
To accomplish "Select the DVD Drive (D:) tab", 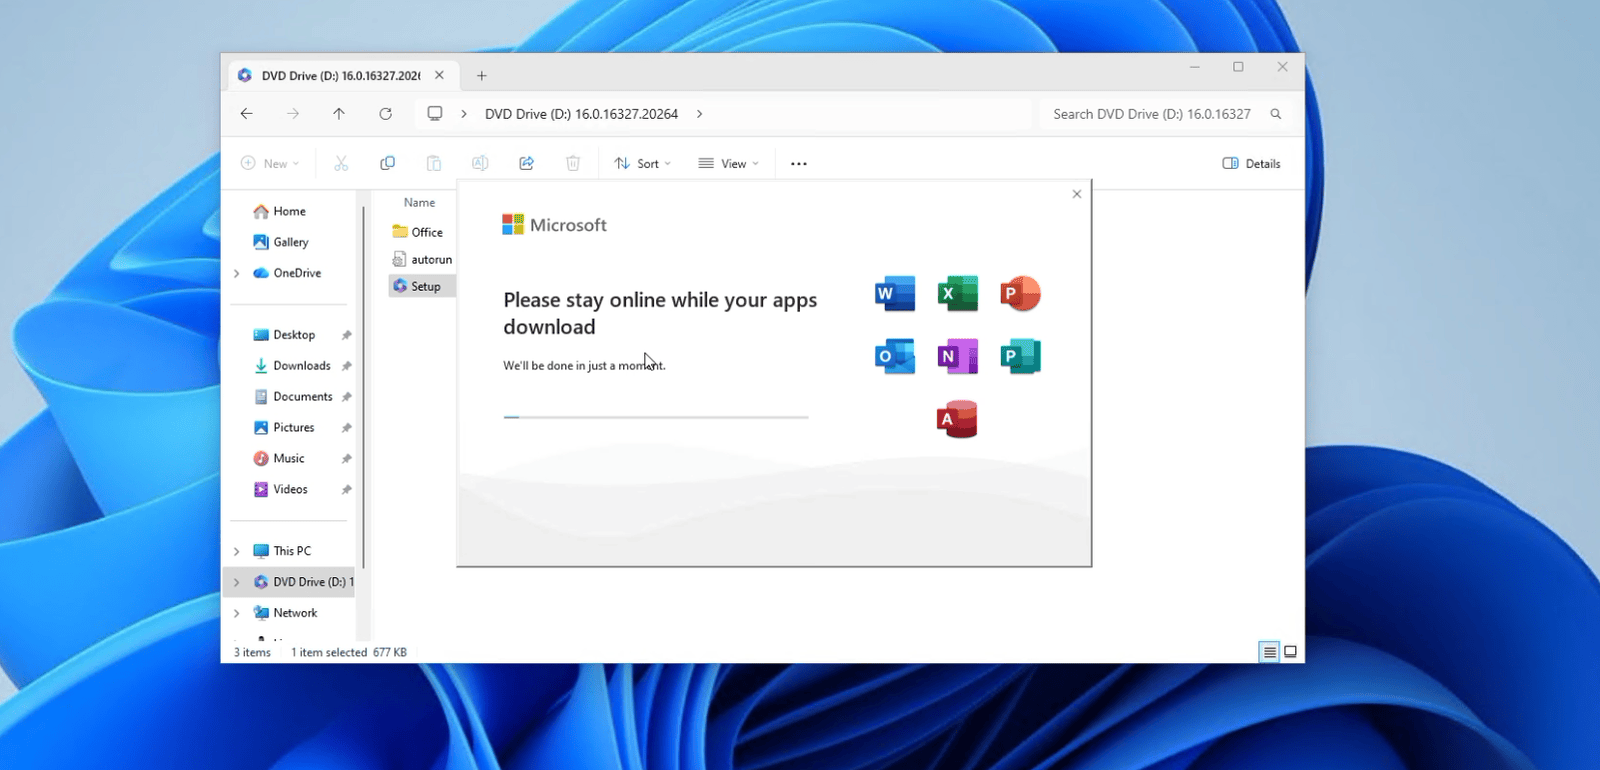I will tap(340, 75).
